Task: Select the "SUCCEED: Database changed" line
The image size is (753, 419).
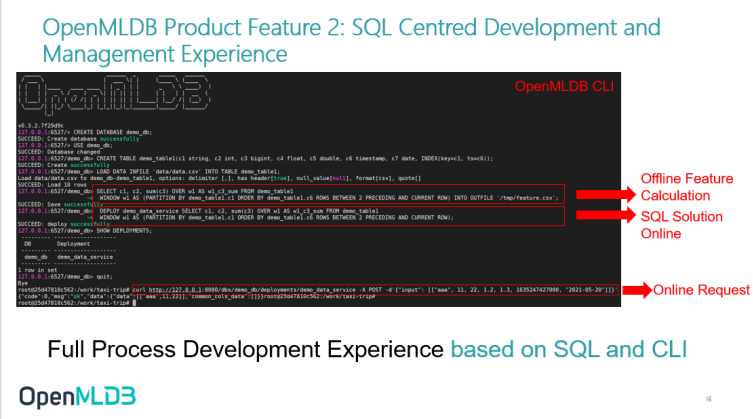Action: pos(59,152)
